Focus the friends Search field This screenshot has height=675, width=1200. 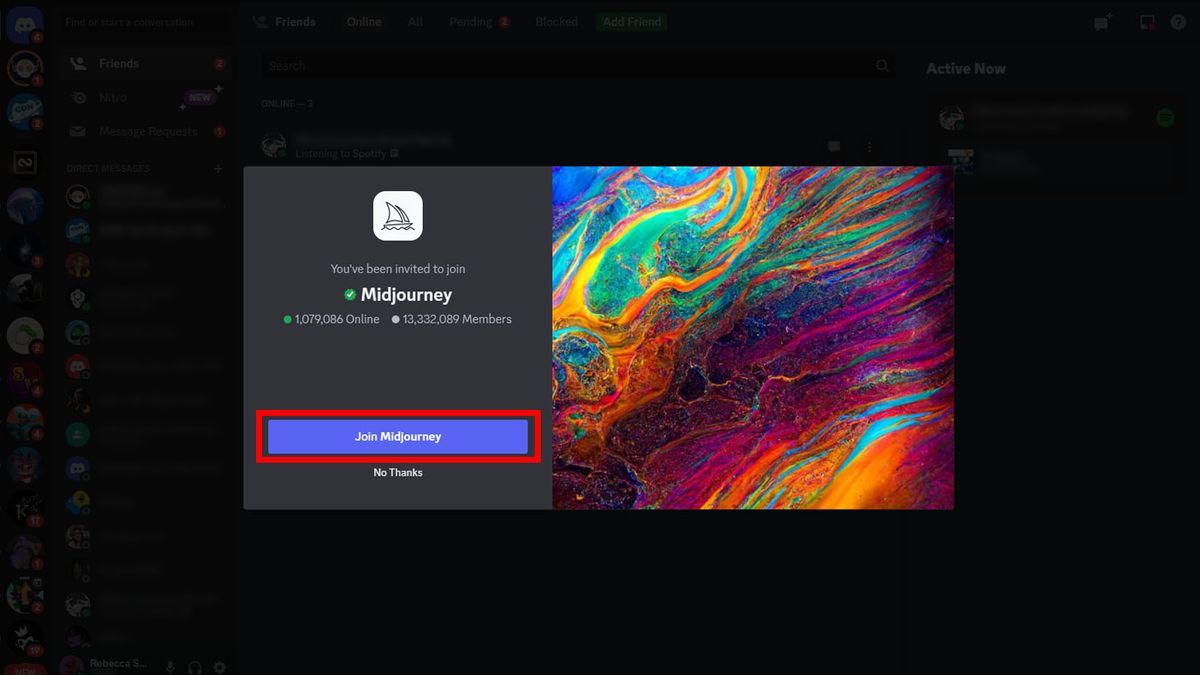[x=577, y=66]
